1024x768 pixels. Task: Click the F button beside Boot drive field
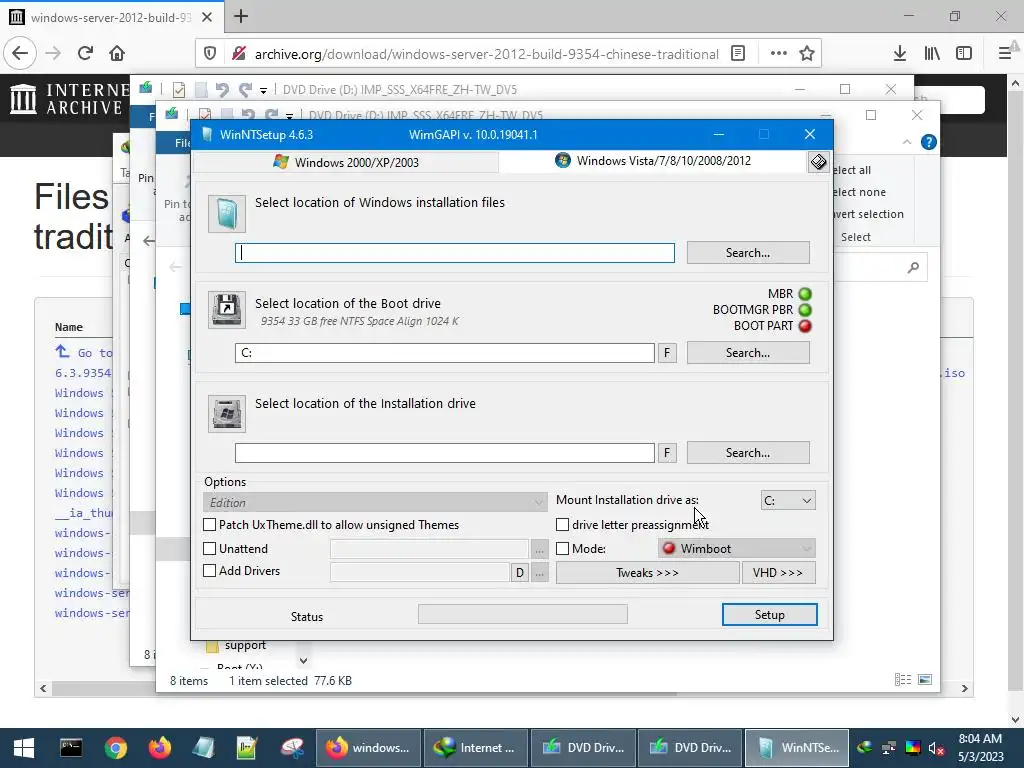[667, 353]
